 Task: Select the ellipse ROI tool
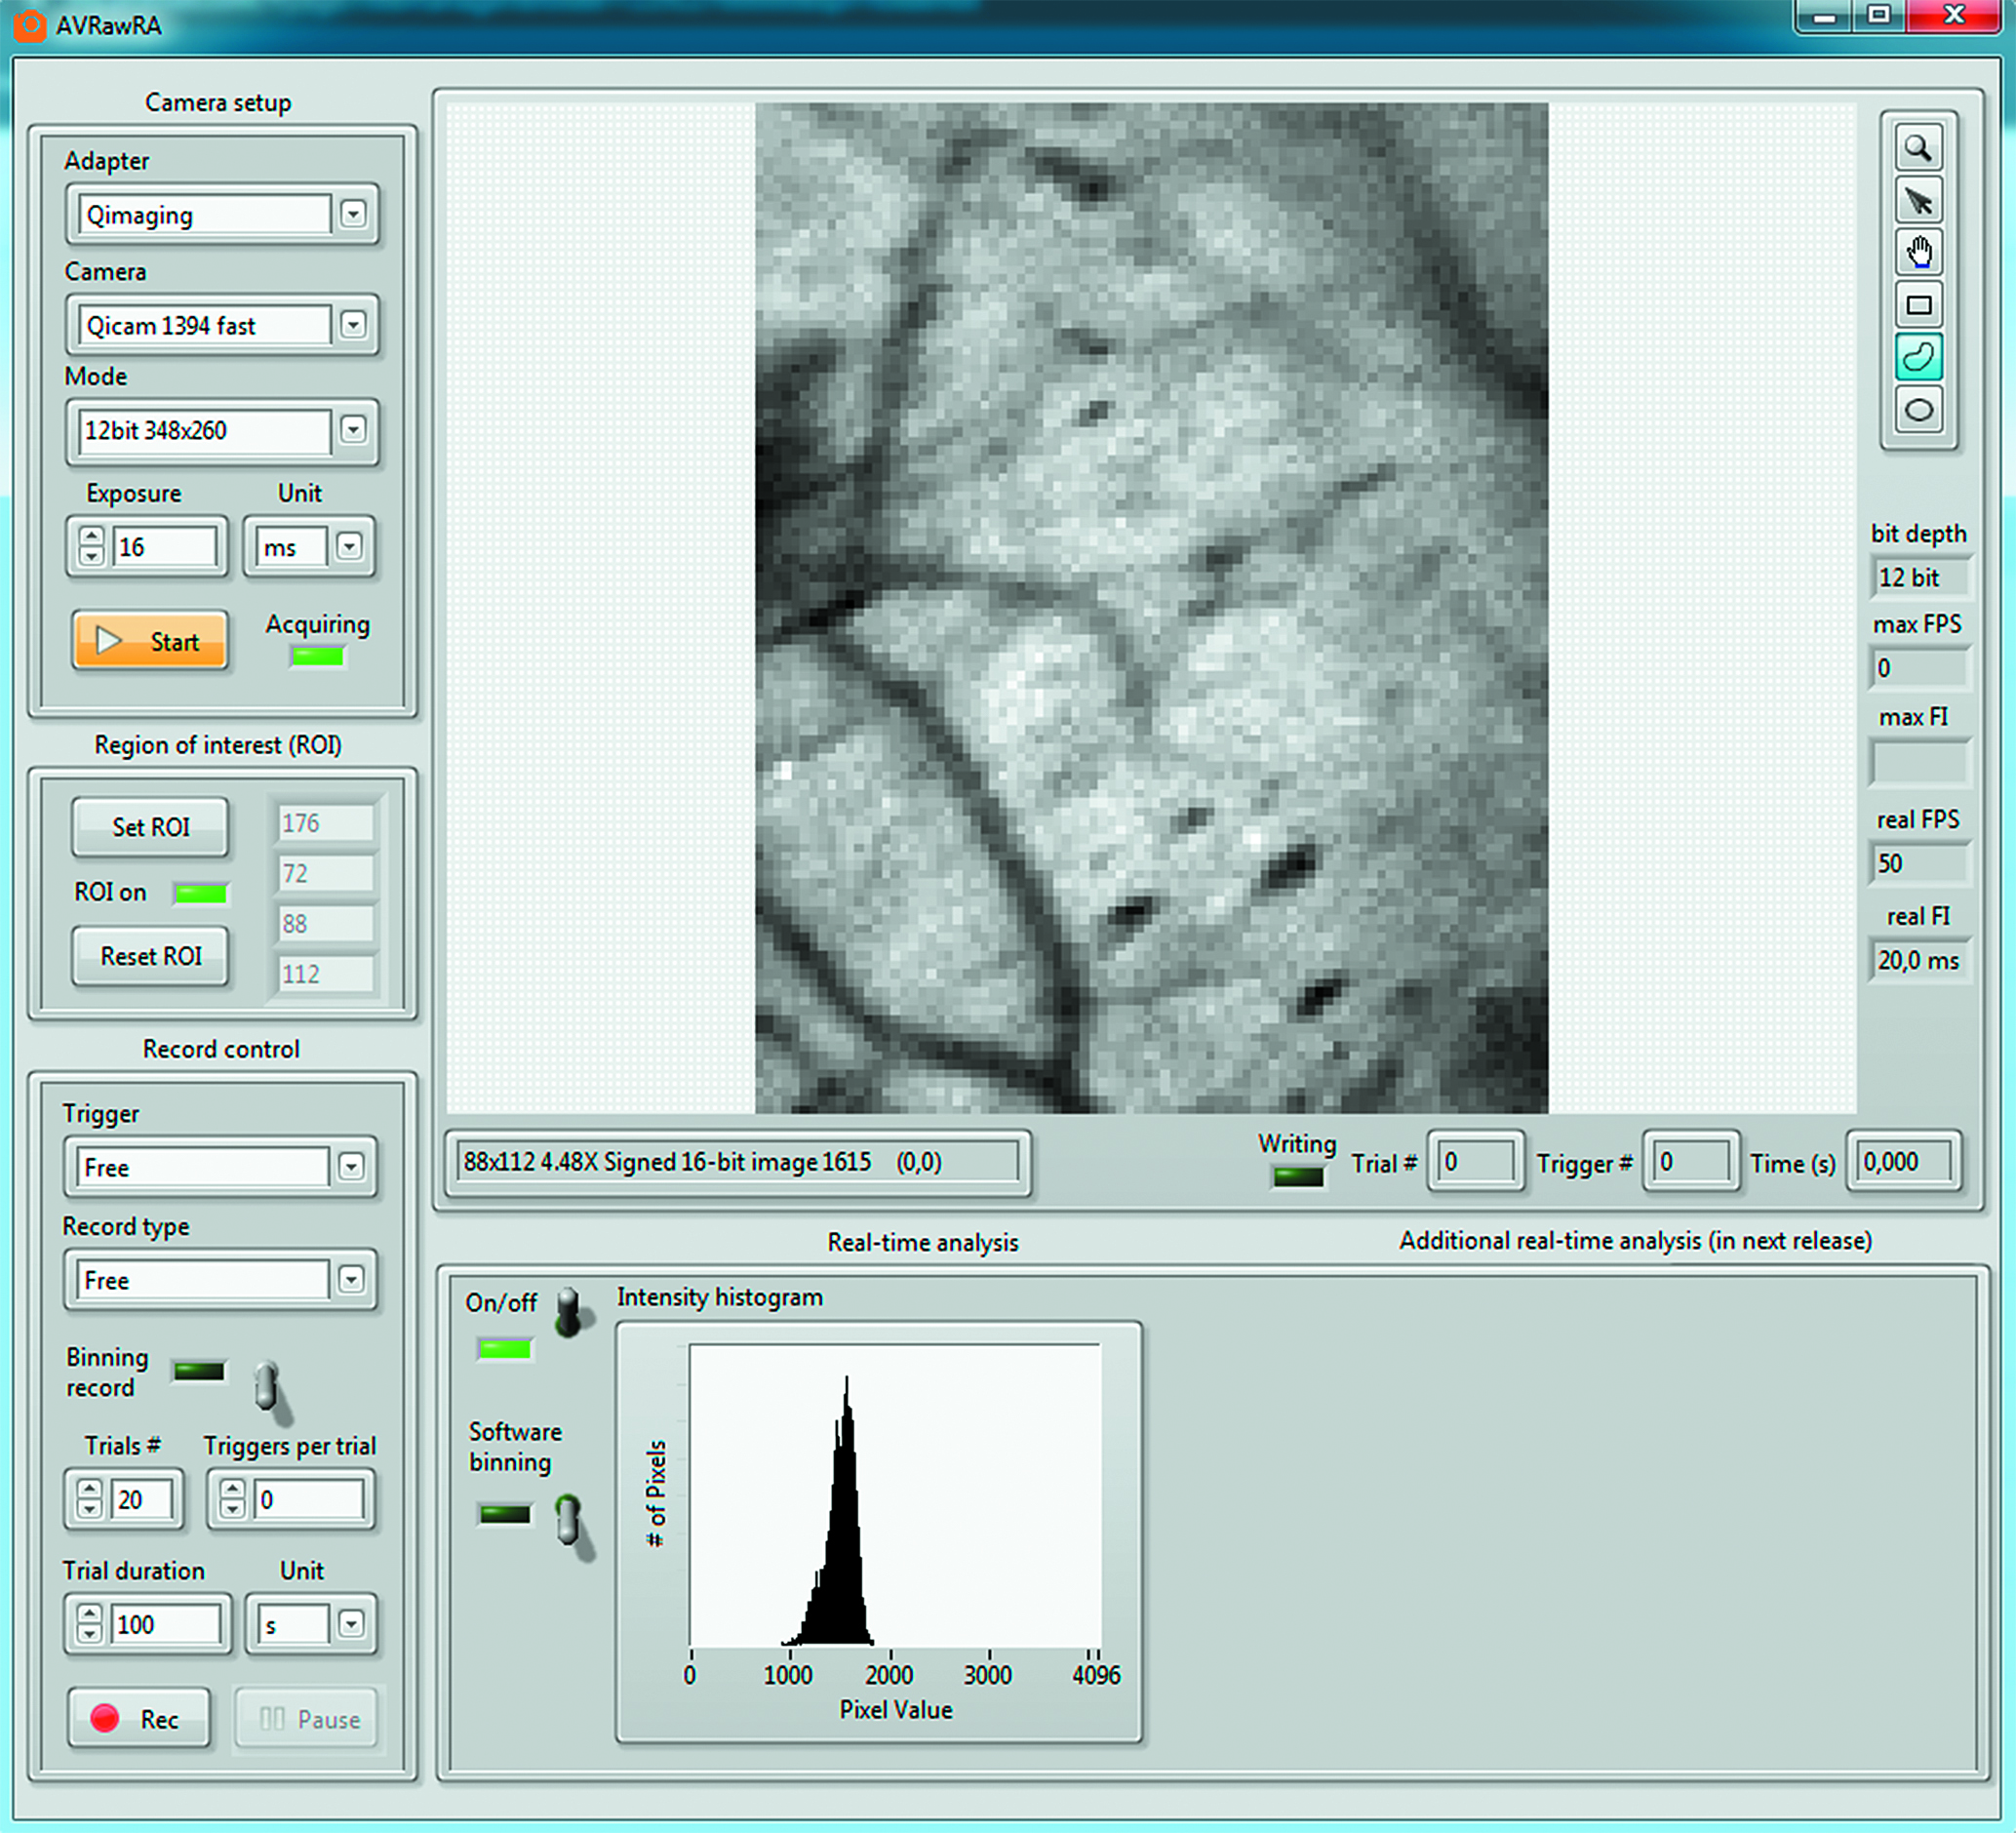pyautogui.click(x=1918, y=410)
